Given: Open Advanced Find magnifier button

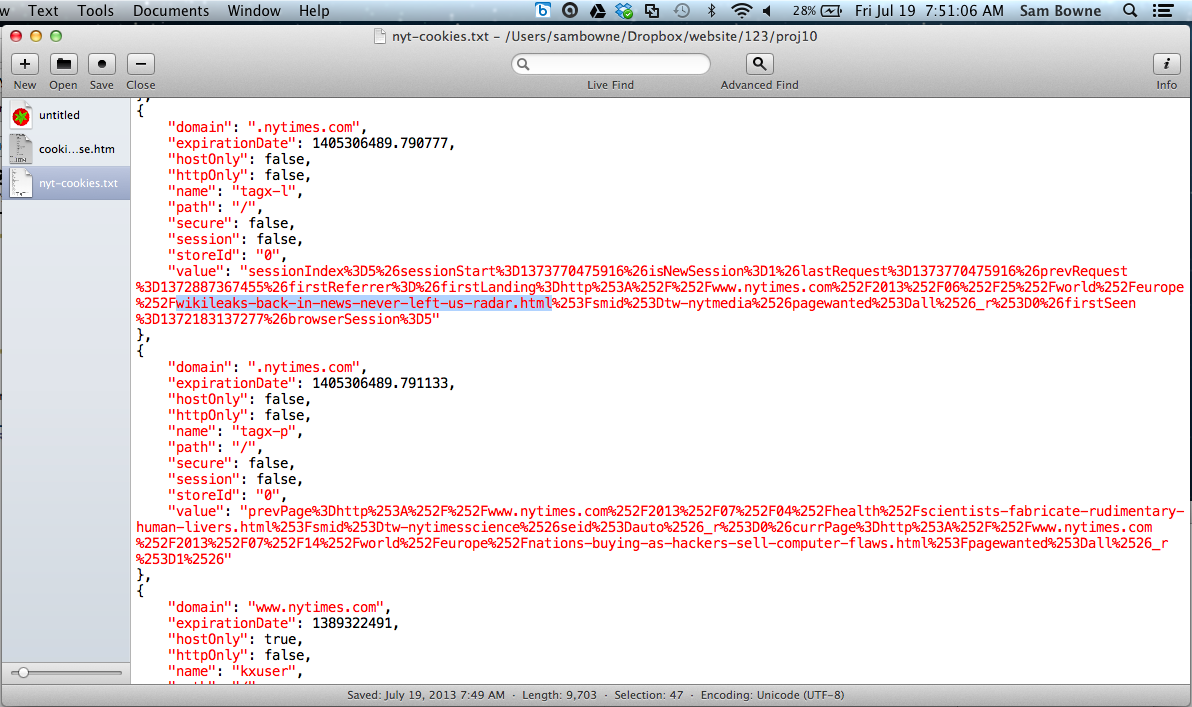Looking at the screenshot, I should tap(759, 64).
